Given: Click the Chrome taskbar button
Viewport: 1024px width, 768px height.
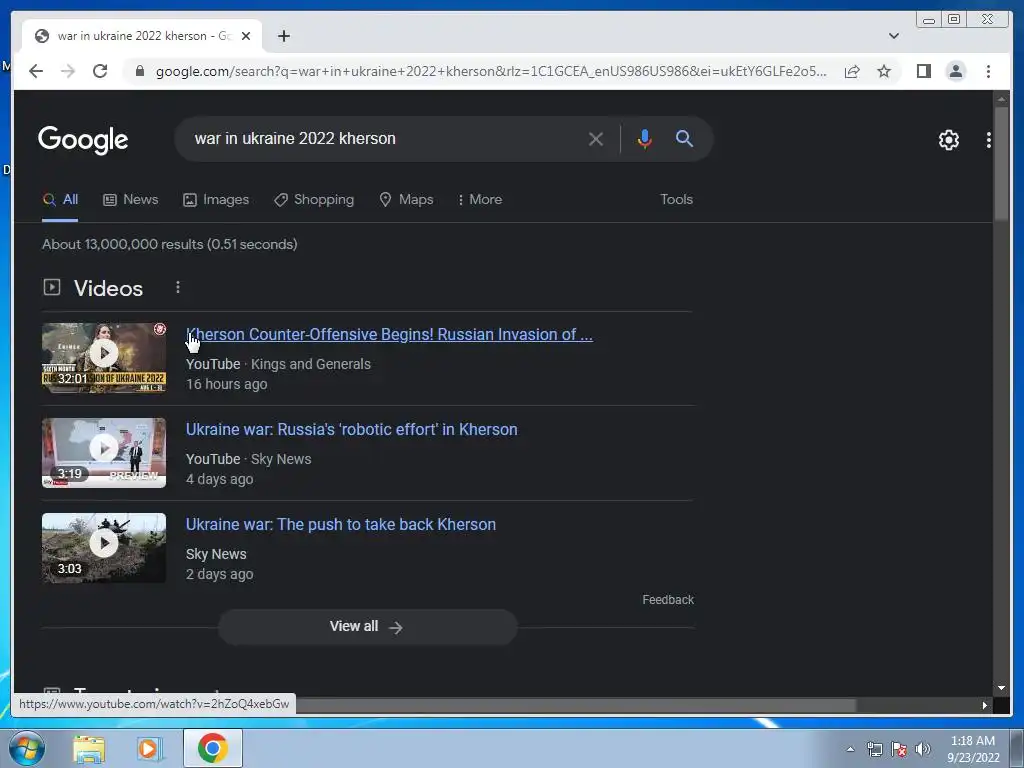Looking at the screenshot, I should point(213,748).
